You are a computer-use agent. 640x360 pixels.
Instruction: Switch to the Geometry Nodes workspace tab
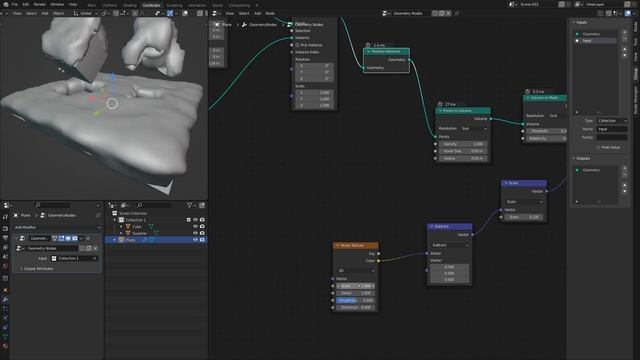[x=151, y=5]
